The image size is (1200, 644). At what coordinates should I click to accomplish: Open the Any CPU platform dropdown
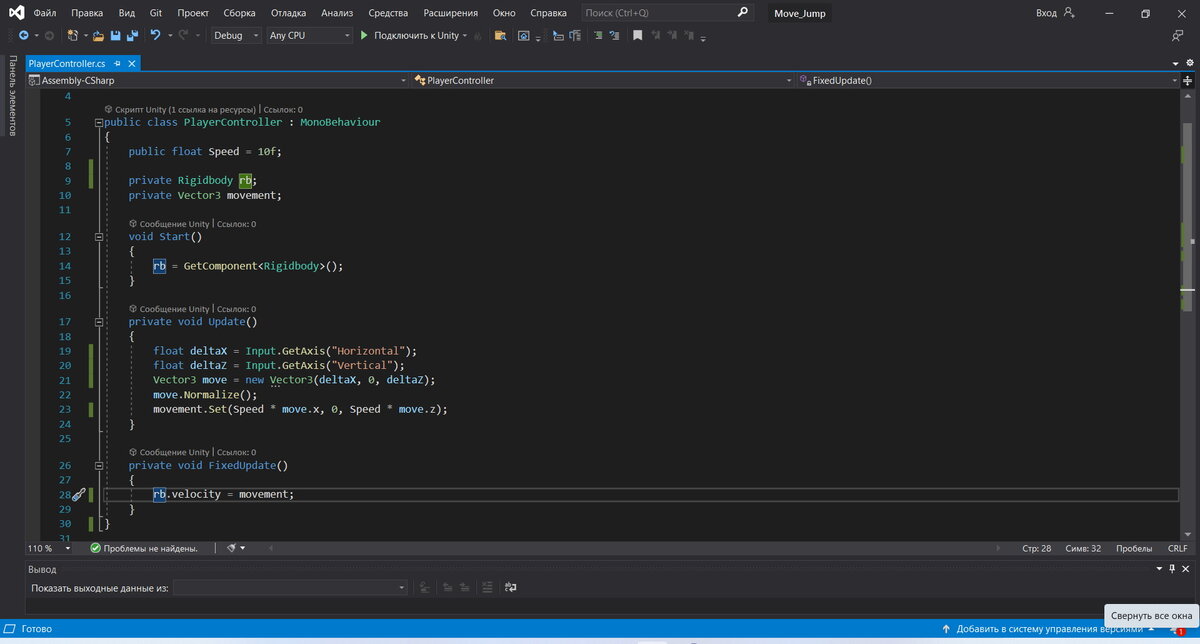click(x=310, y=35)
